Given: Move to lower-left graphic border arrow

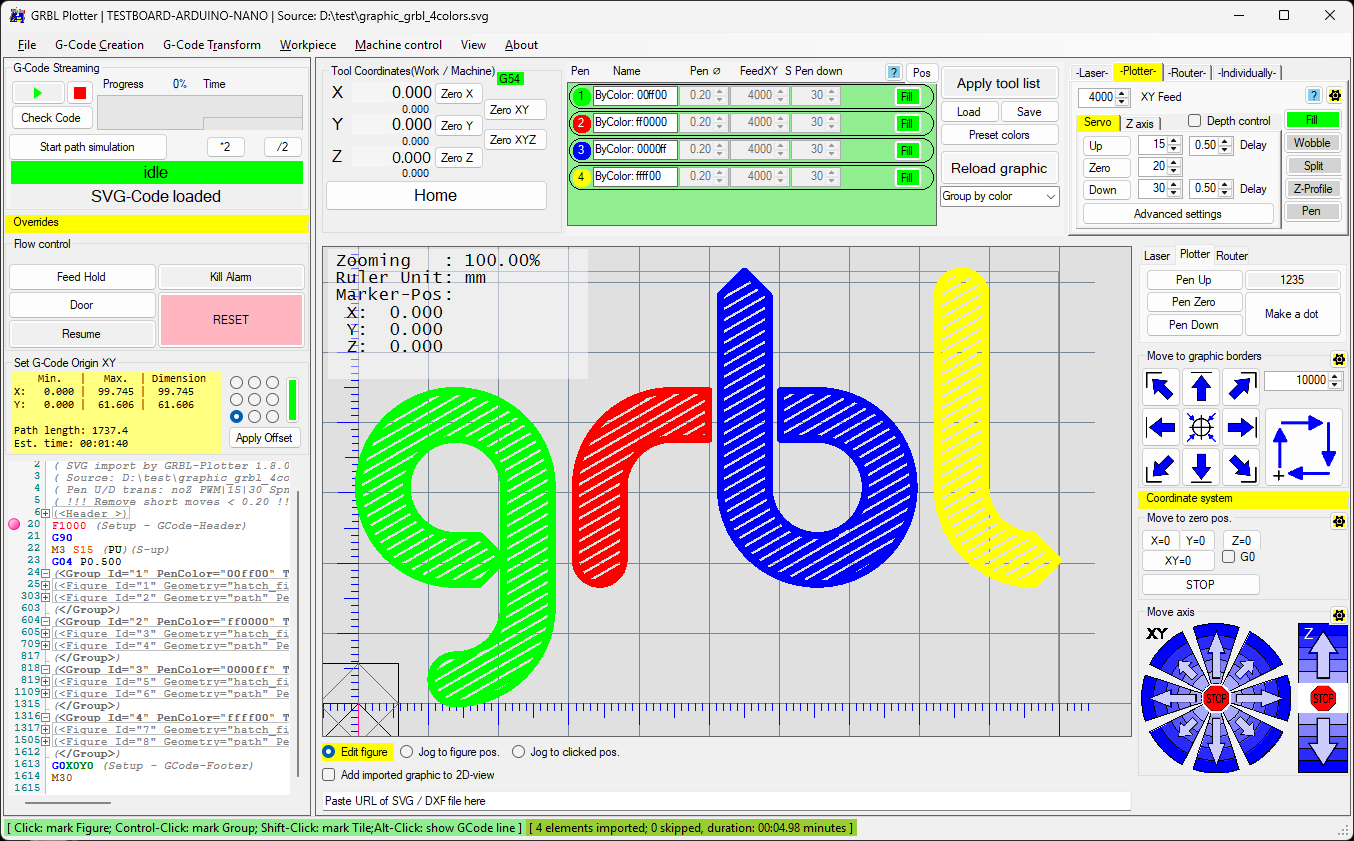Looking at the screenshot, I should point(1161,467).
